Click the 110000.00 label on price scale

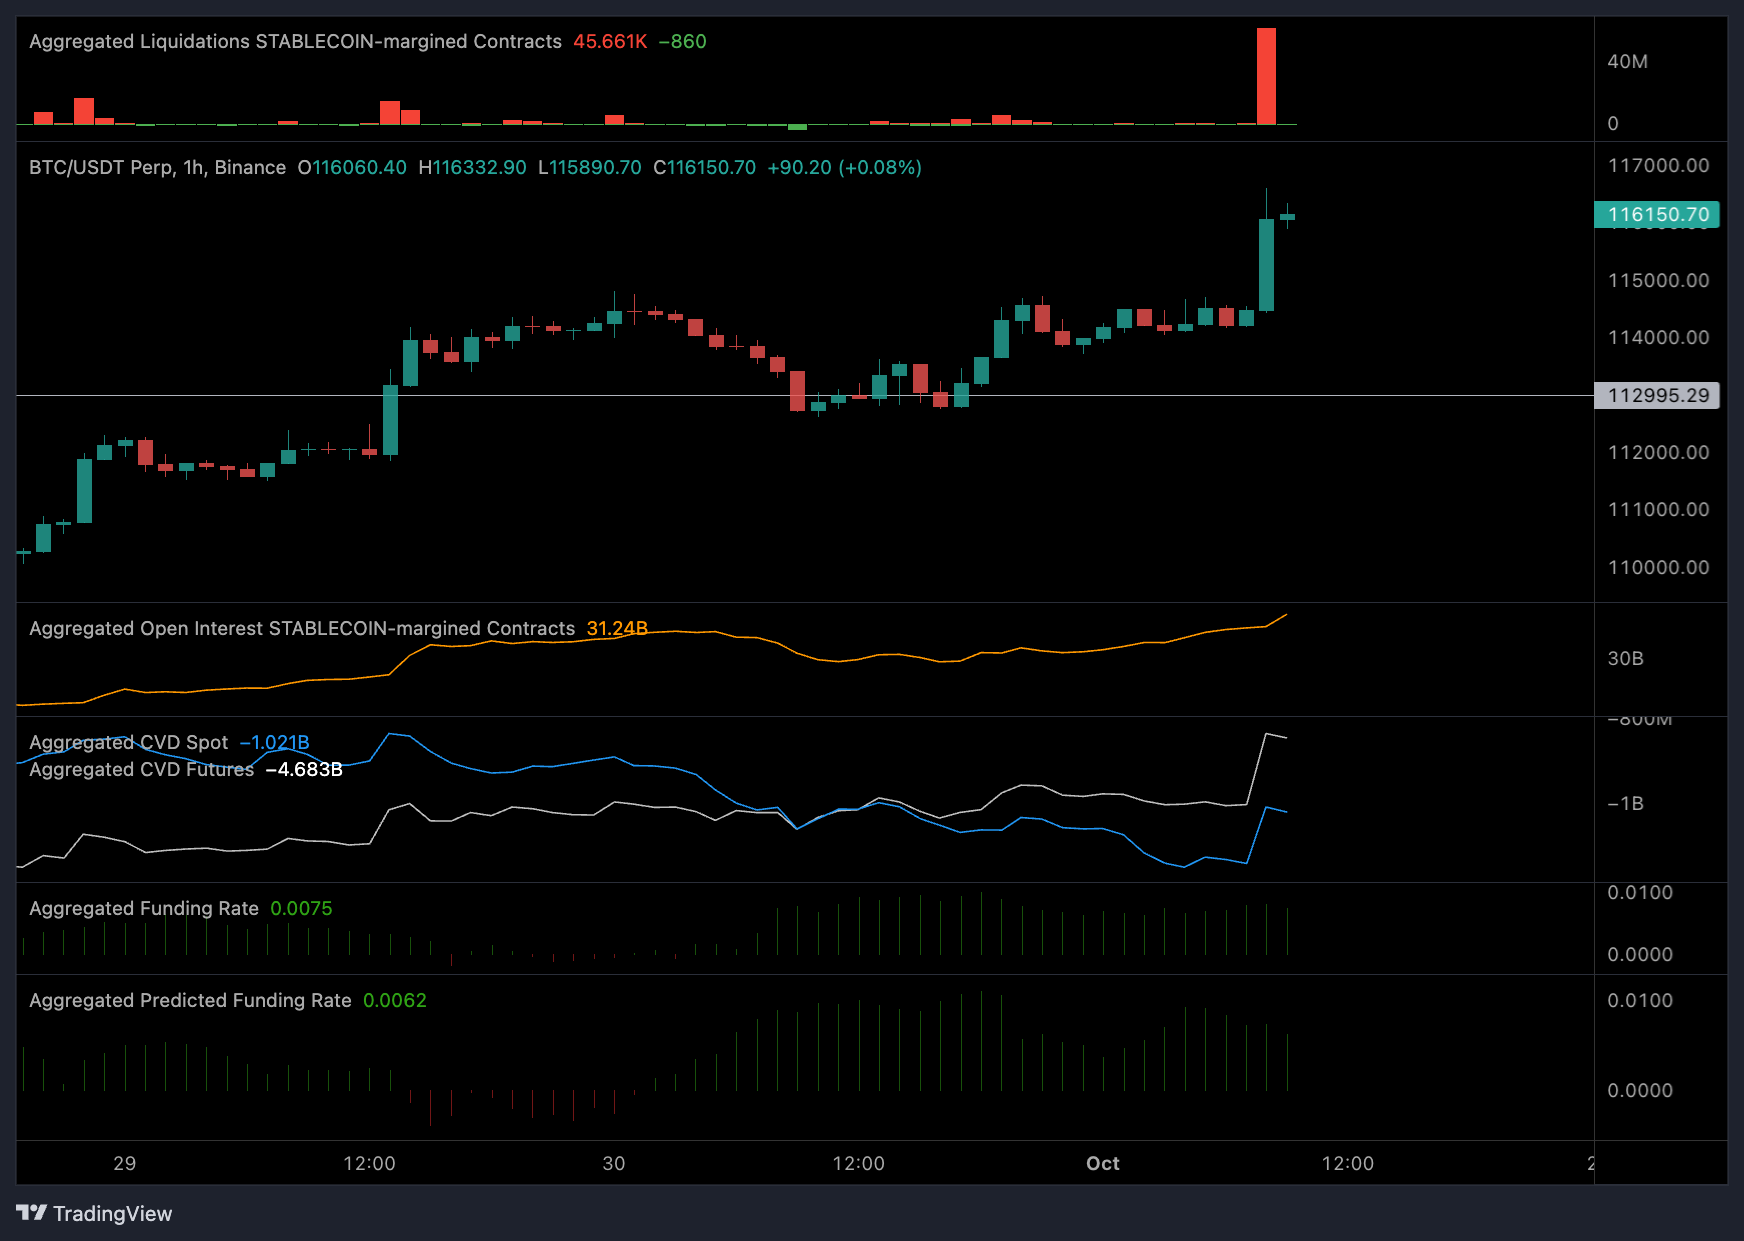(1658, 567)
